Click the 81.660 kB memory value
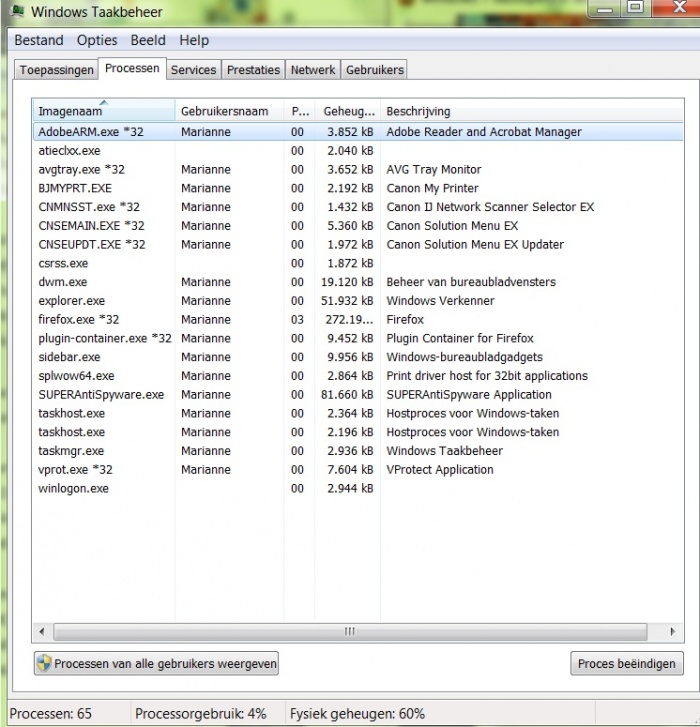The width and height of the screenshot is (700, 727). tap(347, 395)
